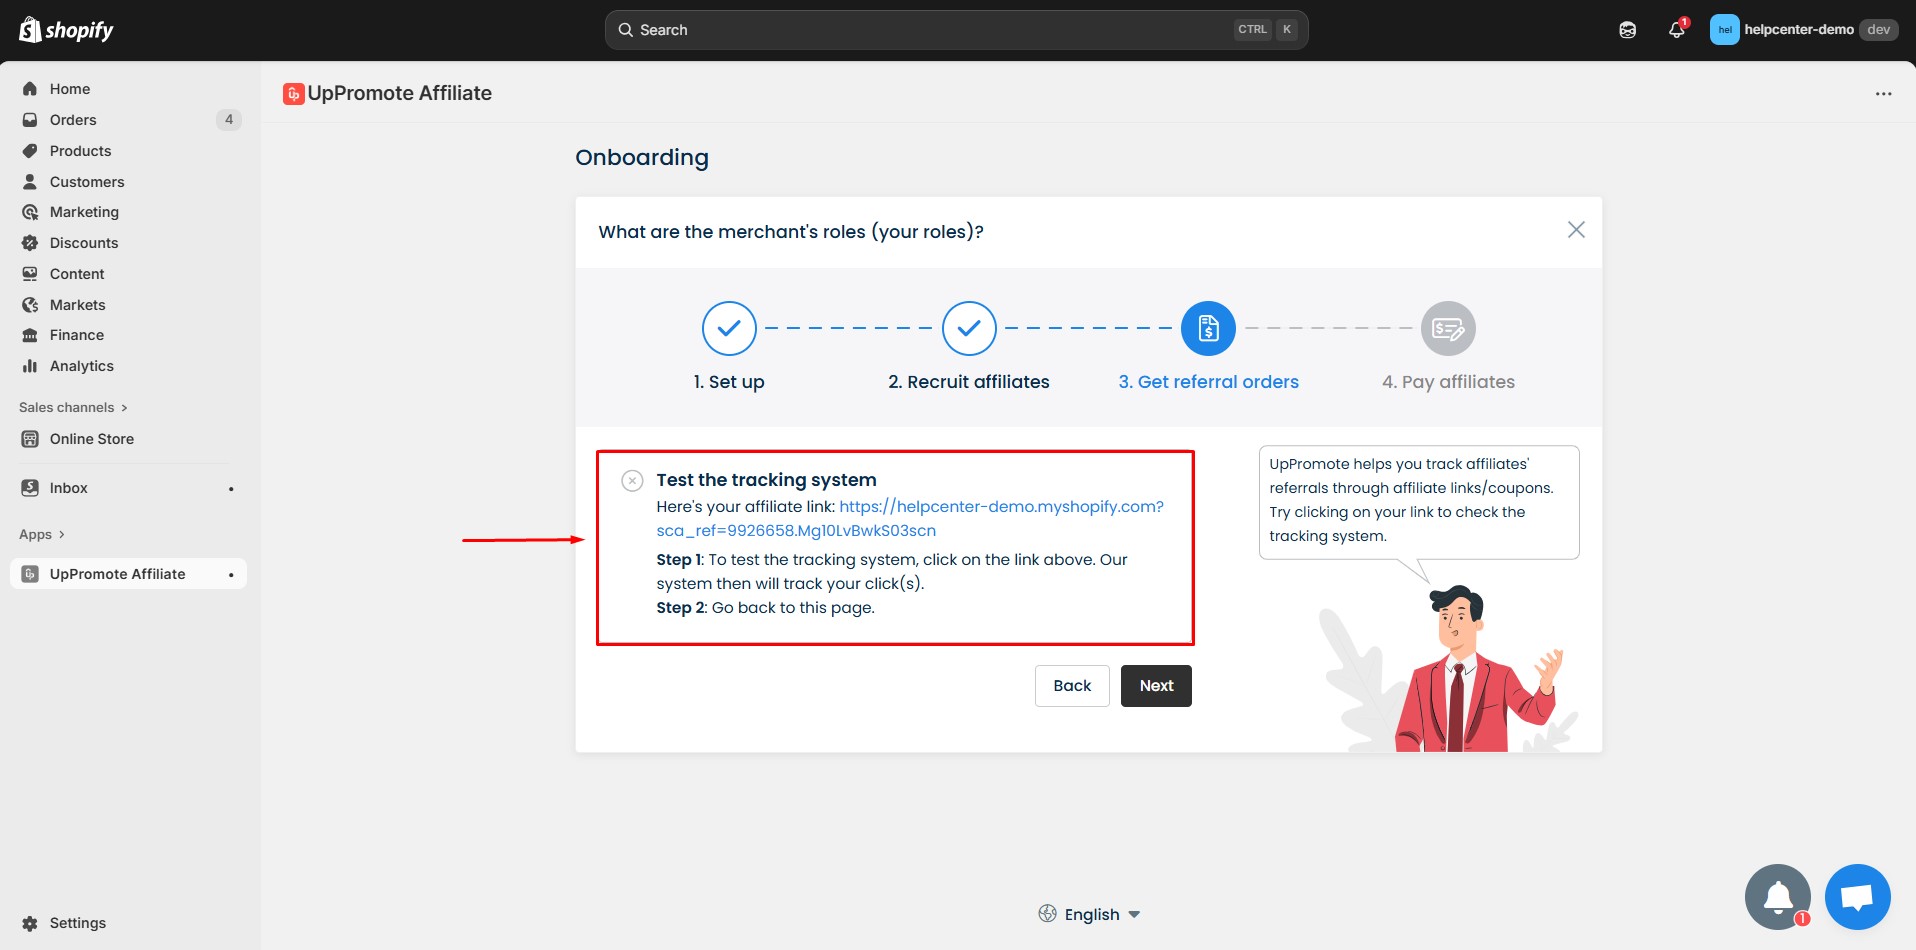This screenshot has height=950, width=1916.
Task: Click the Products tag icon
Action: coord(30,151)
